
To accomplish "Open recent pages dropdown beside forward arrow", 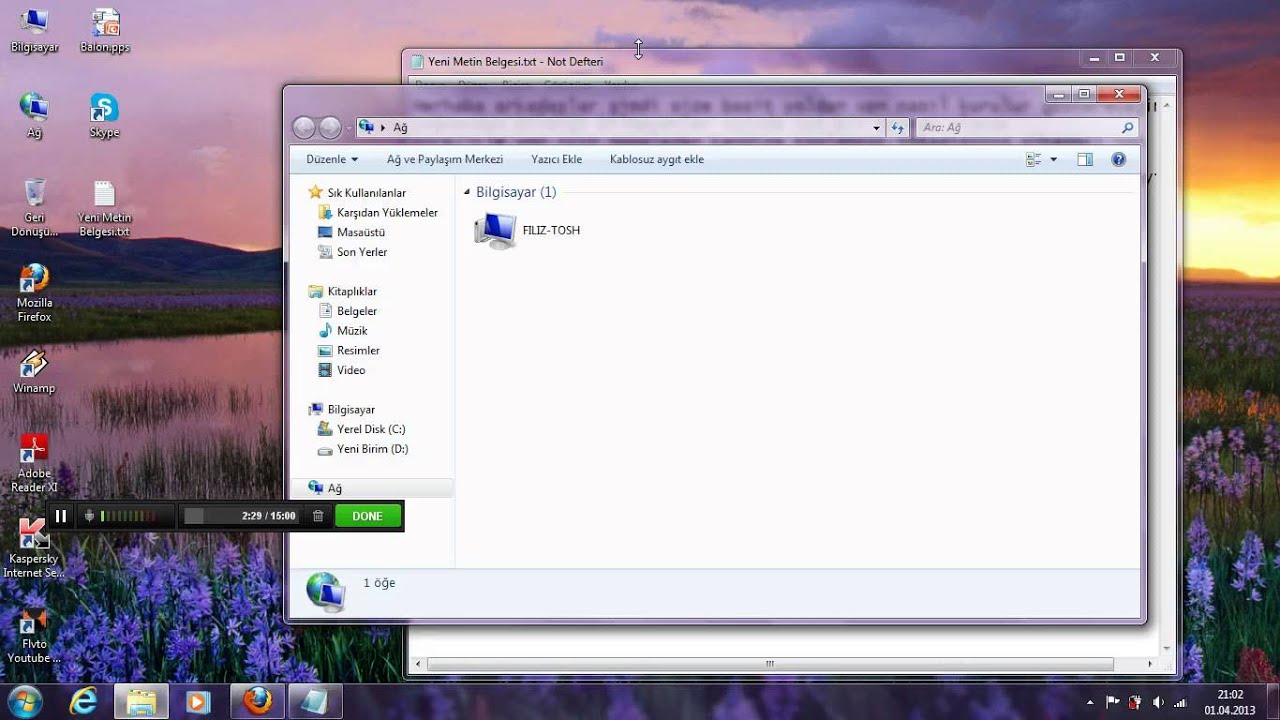I will (348, 128).
